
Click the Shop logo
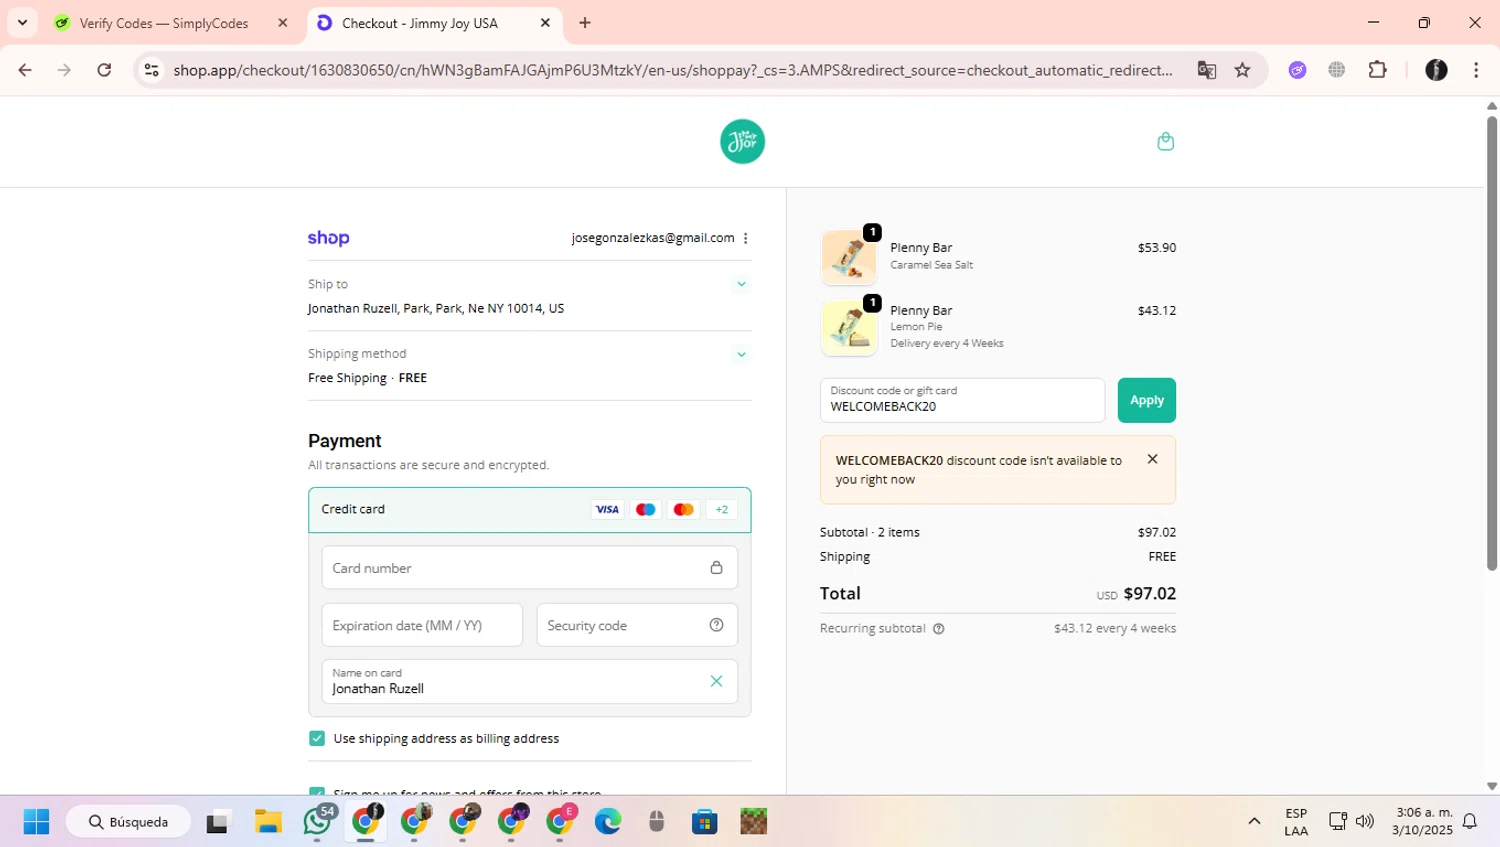pos(328,238)
